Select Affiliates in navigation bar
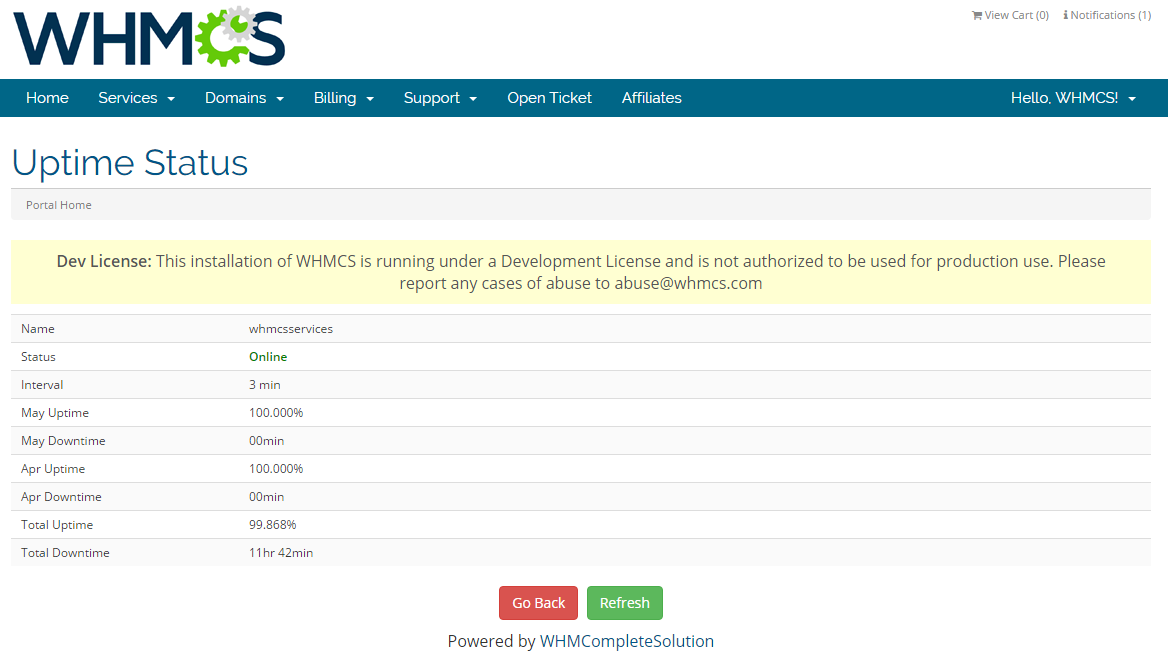This screenshot has height=662, width=1168. [652, 98]
